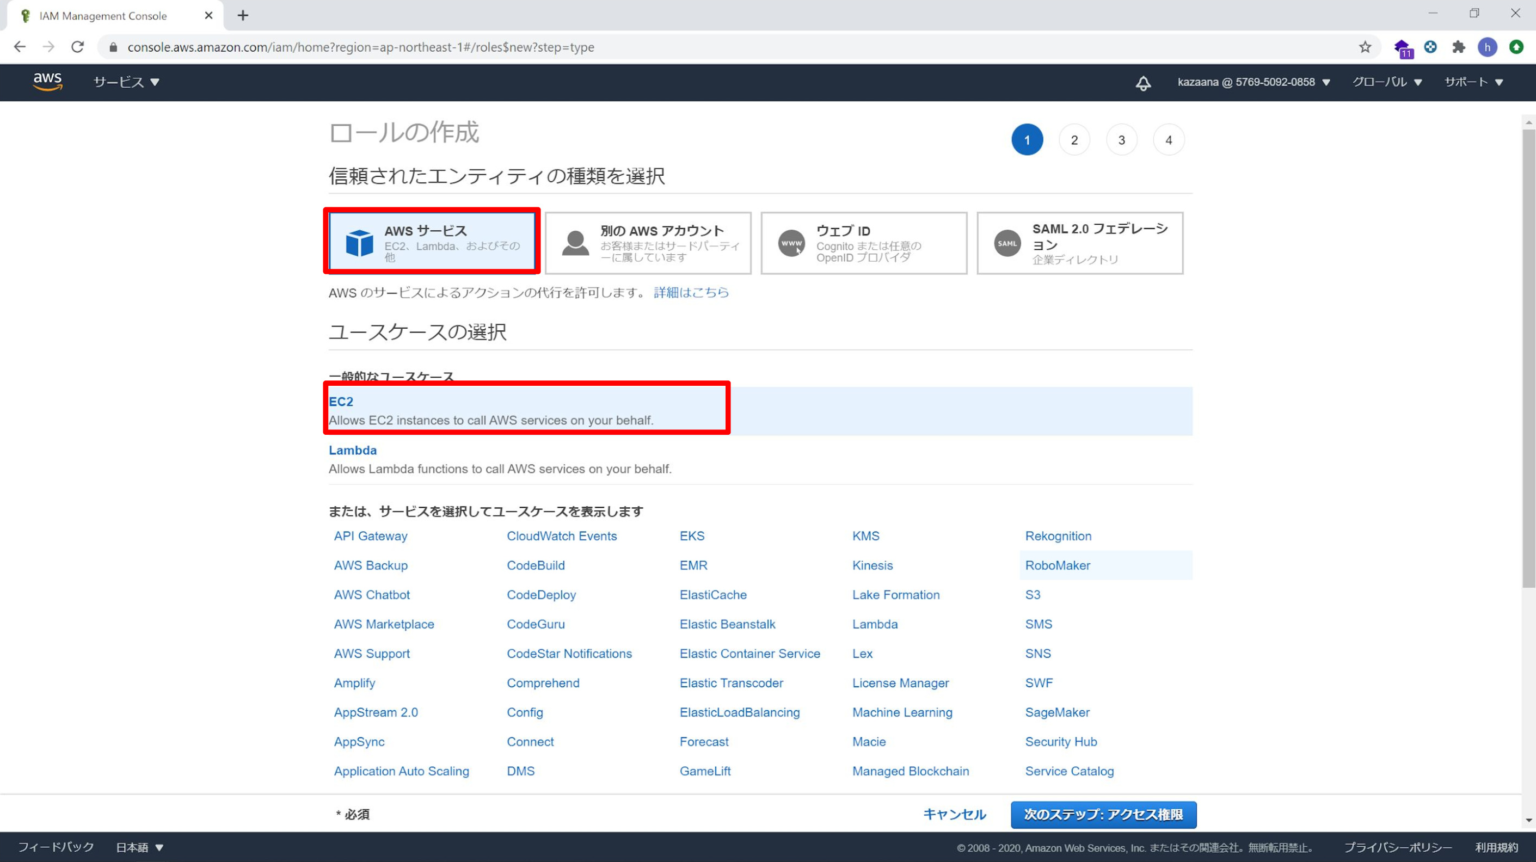This screenshot has height=862, width=1536.
Task: Select the Lambda use case
Action: tap(352, 450)
